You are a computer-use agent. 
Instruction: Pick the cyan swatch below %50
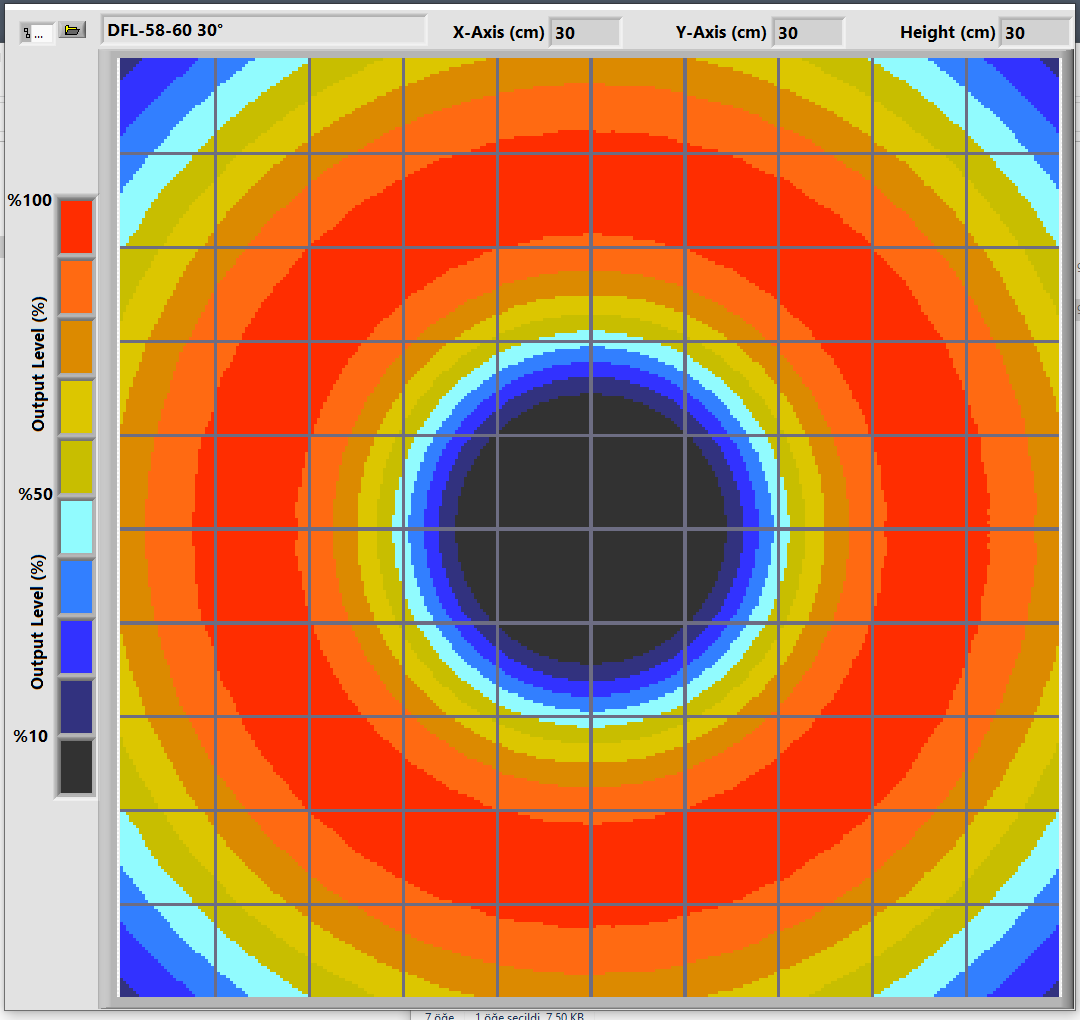(76, 527)
